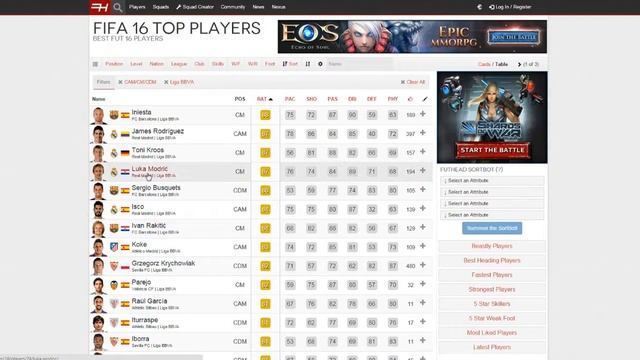Open the News menu

click(258, 7)
